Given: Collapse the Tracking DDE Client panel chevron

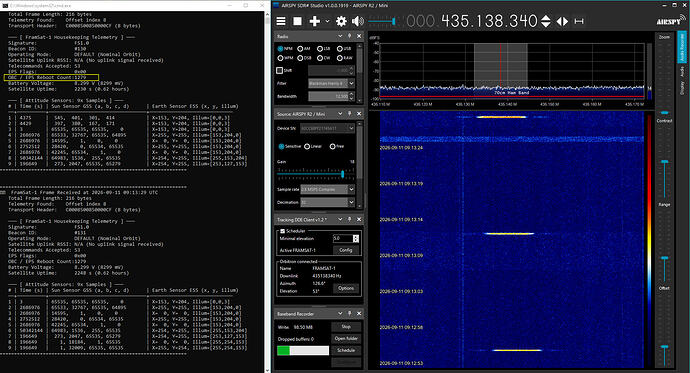Looking at the screenshot, I should click(340, 219).
